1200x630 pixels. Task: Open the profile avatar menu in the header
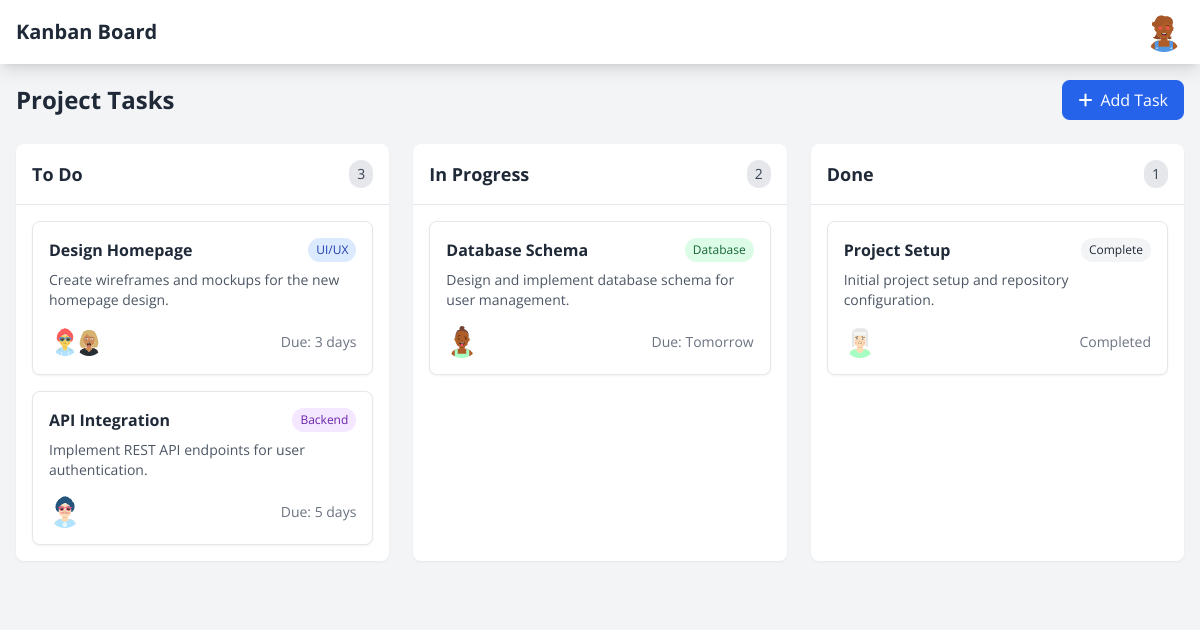[x=1163, y=32]
